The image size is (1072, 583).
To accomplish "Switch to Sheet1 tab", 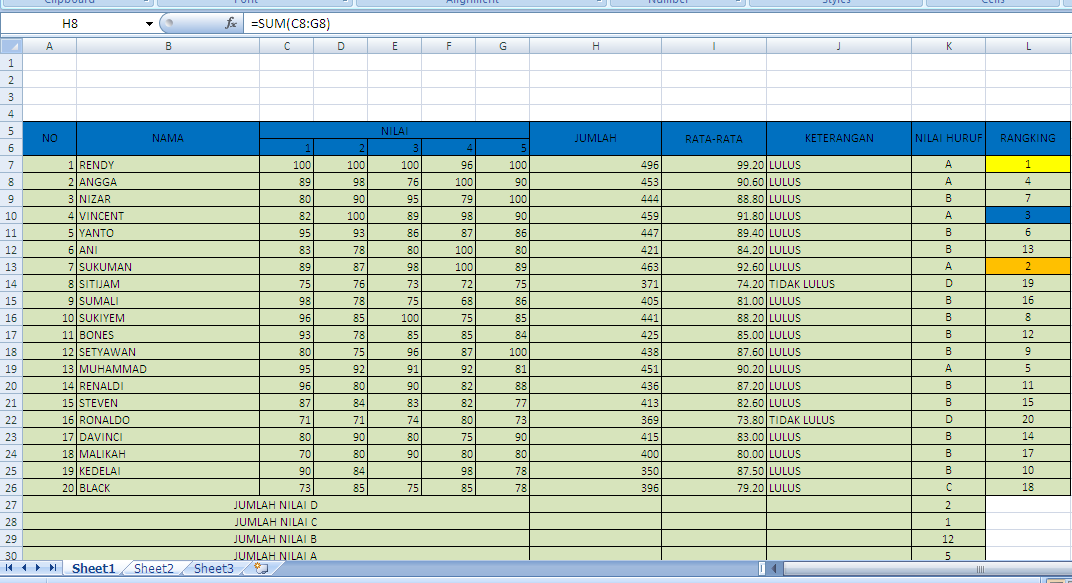I will [94, 569].
